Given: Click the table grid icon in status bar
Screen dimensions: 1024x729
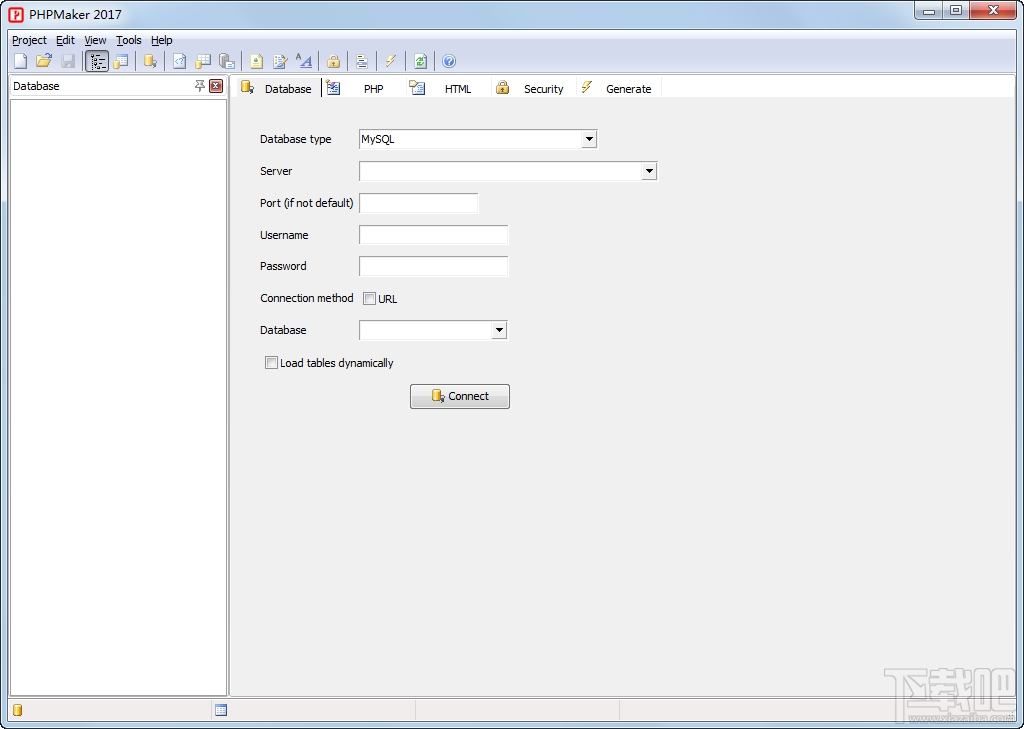Looking at the screenshot, I should tap(221, 710).
